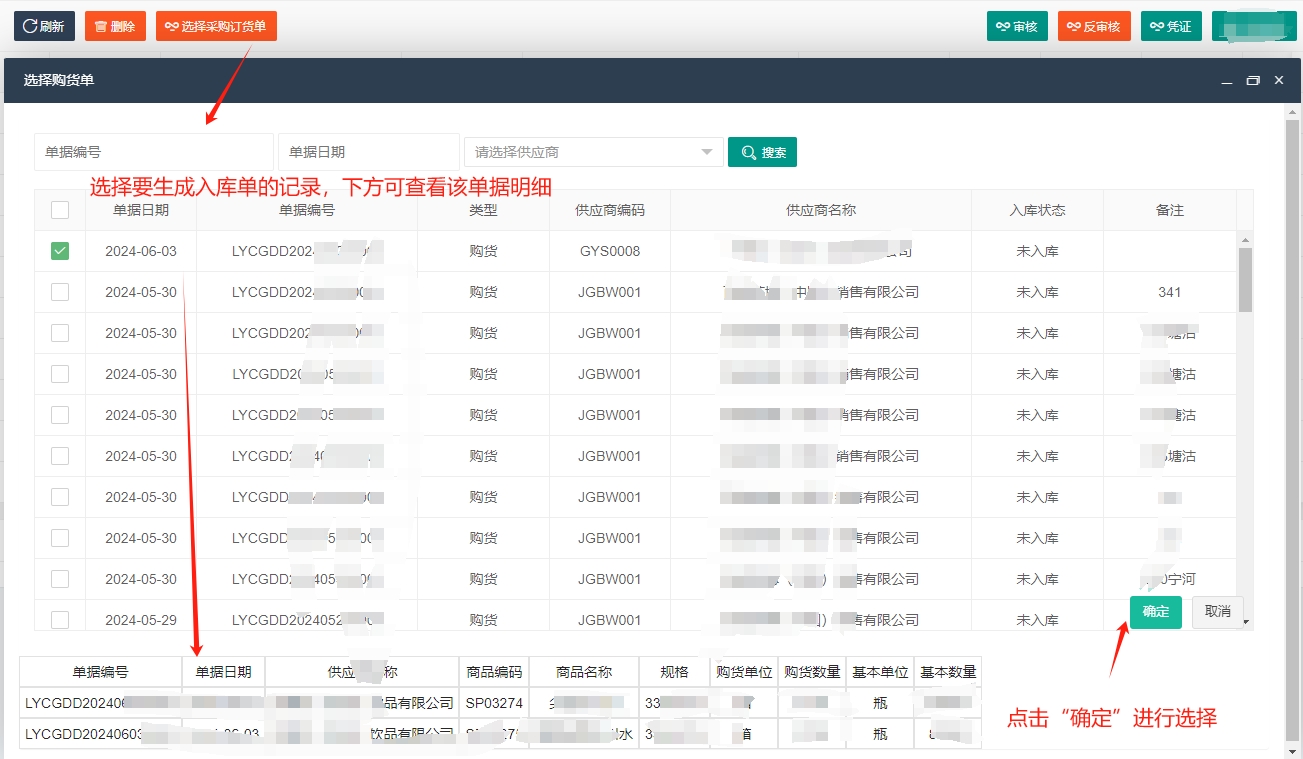Maximize the 选择购货单 dialog
This screenshot has width=1303, height=759.
coord(1253,81)
